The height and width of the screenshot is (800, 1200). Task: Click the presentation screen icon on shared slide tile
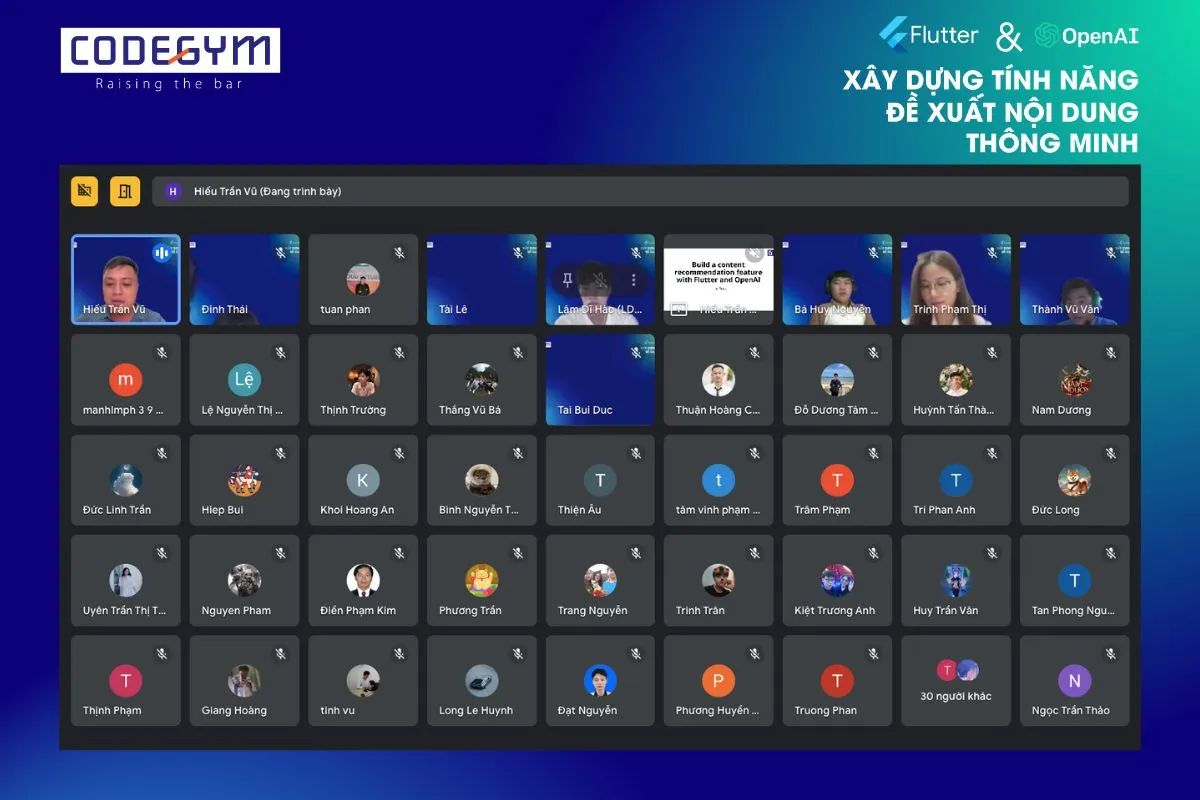pyautogui.click(x=678, y=310)
